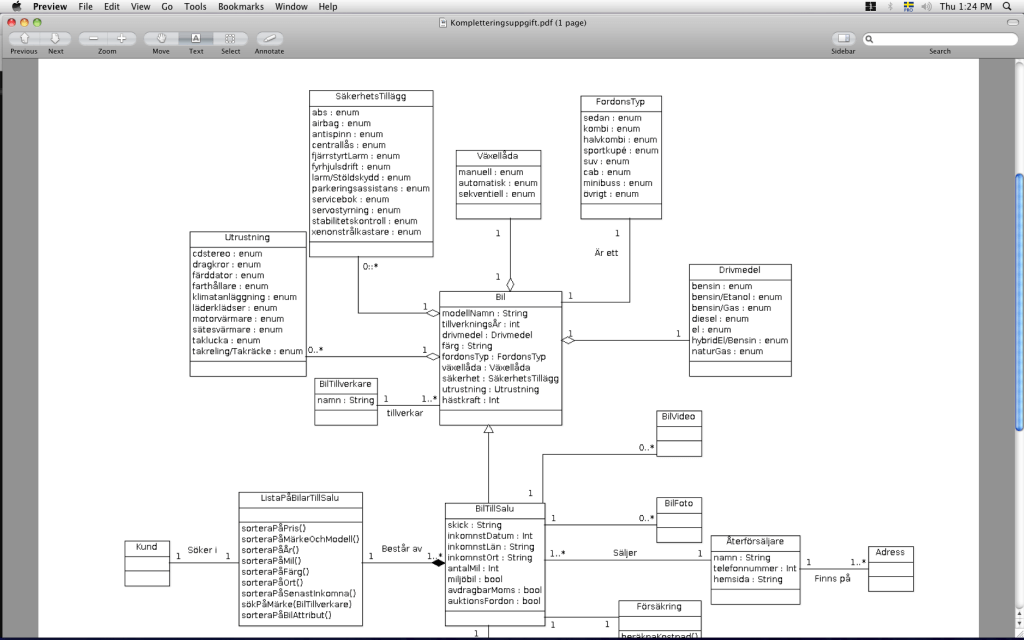Click the Spotlight magnifying glass

click(x=1007, y=6)
